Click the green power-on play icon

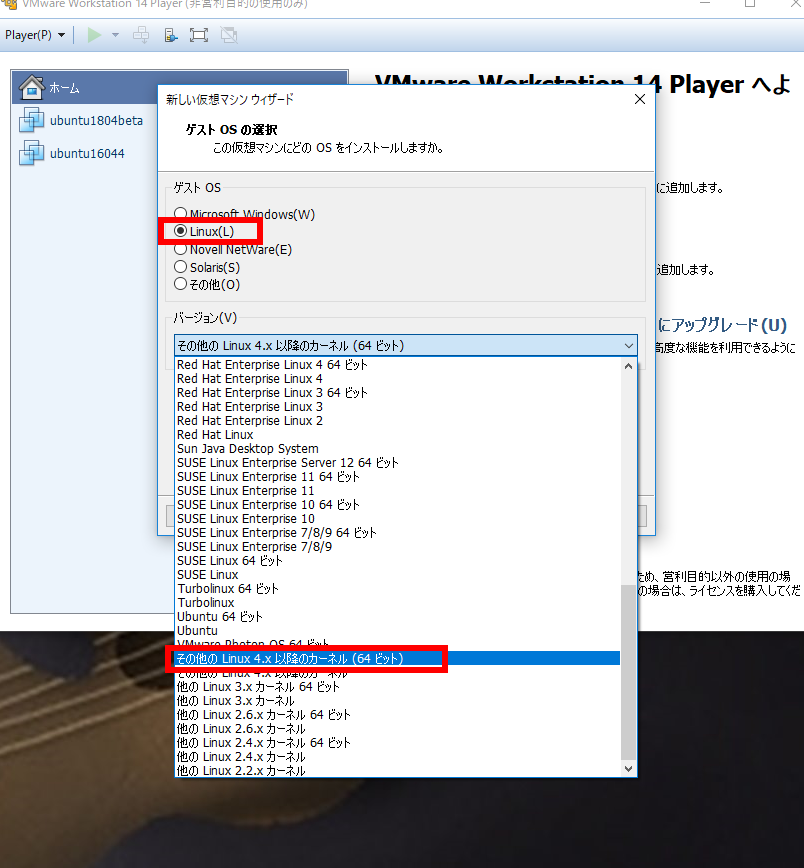click(x=94, y=35)
